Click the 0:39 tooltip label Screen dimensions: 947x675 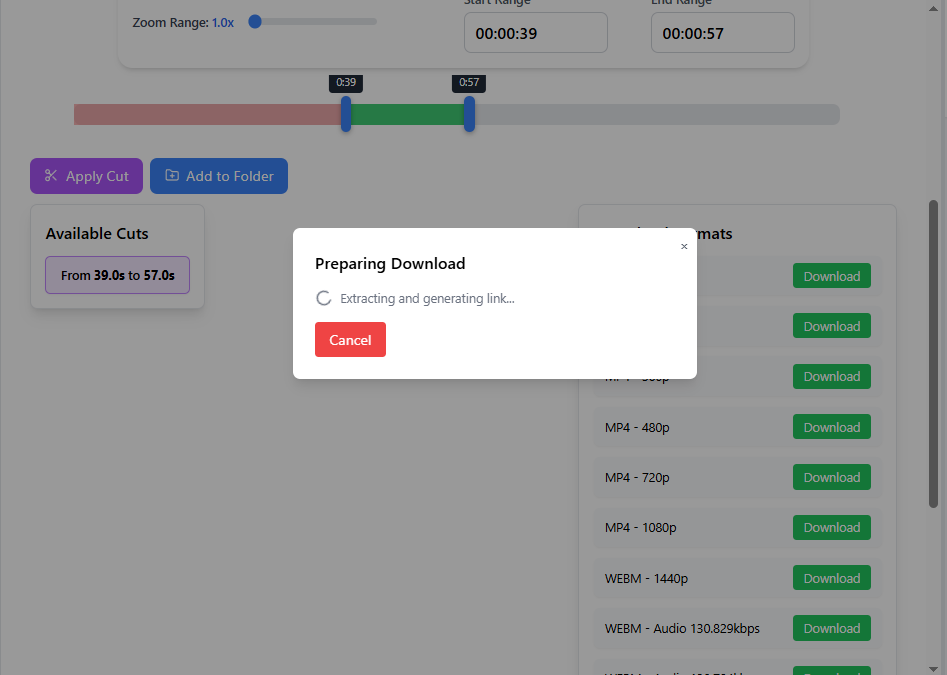tap(346, 83)
